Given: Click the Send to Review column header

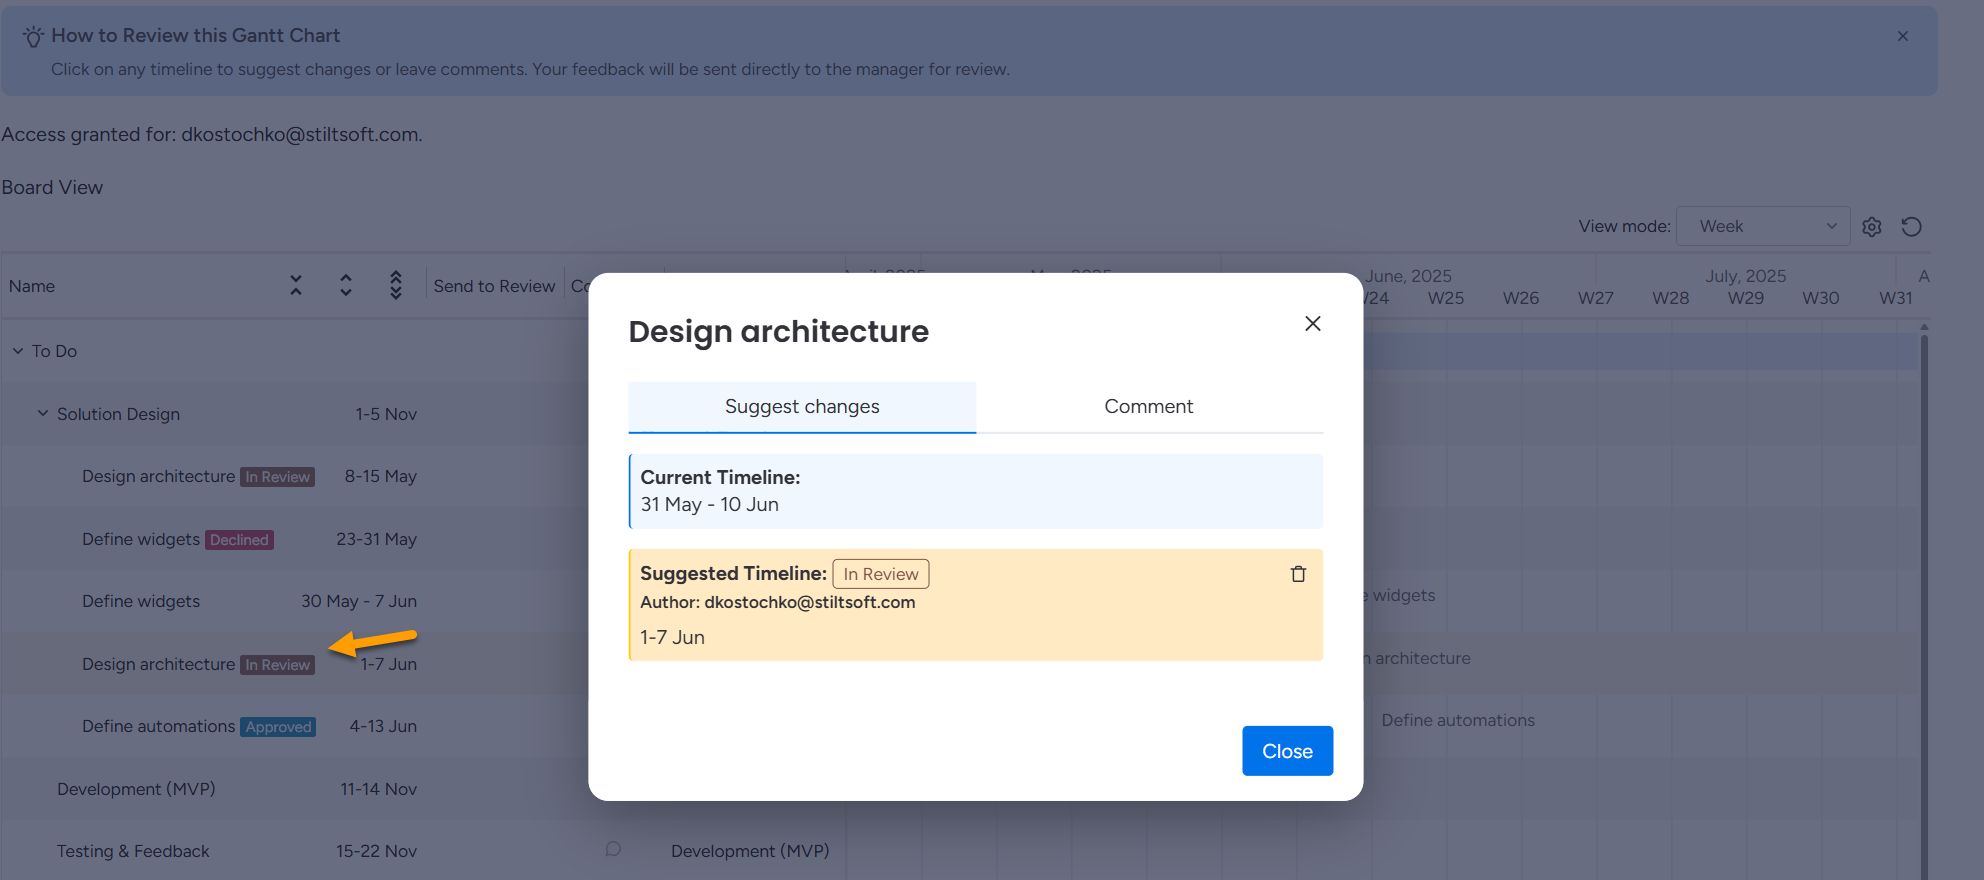Looking at the screenshot, I should pyautogui.click(x=494, y=286).
